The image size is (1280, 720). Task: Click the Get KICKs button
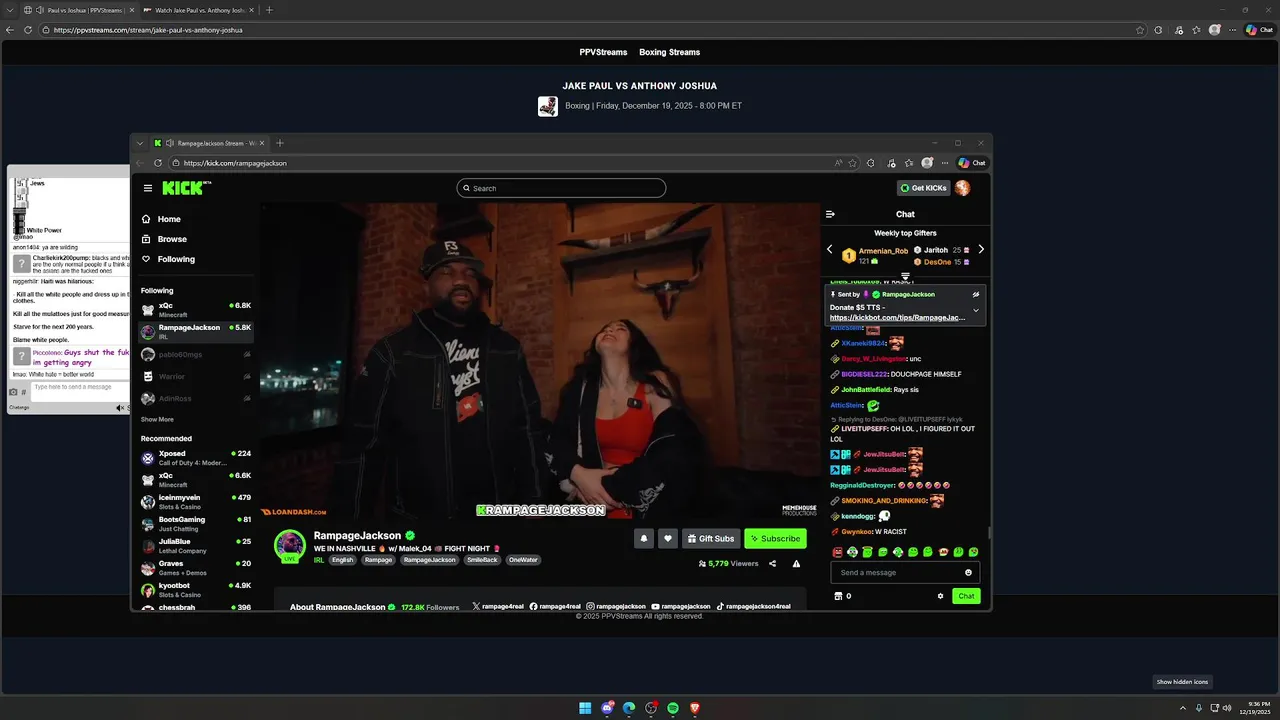click(923, 188)
